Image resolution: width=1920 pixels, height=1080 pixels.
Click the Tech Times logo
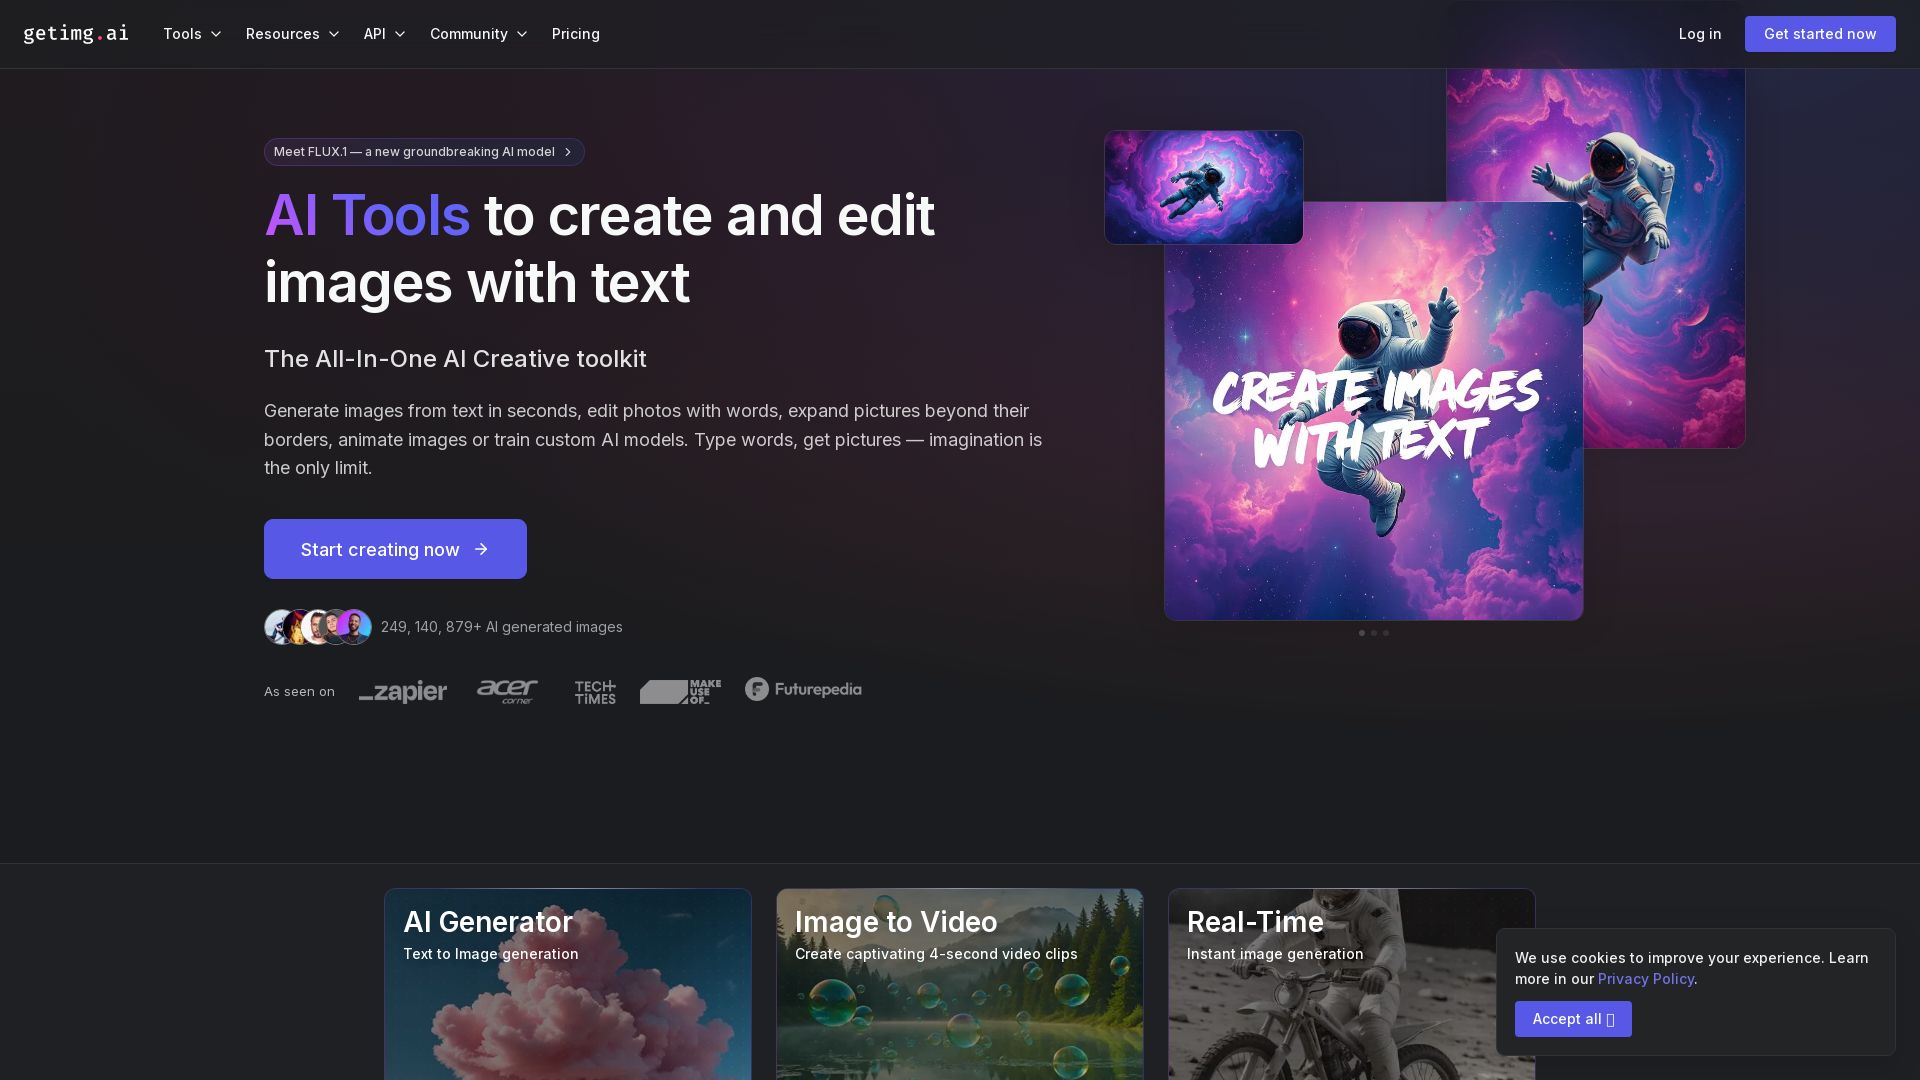point(595,692)
